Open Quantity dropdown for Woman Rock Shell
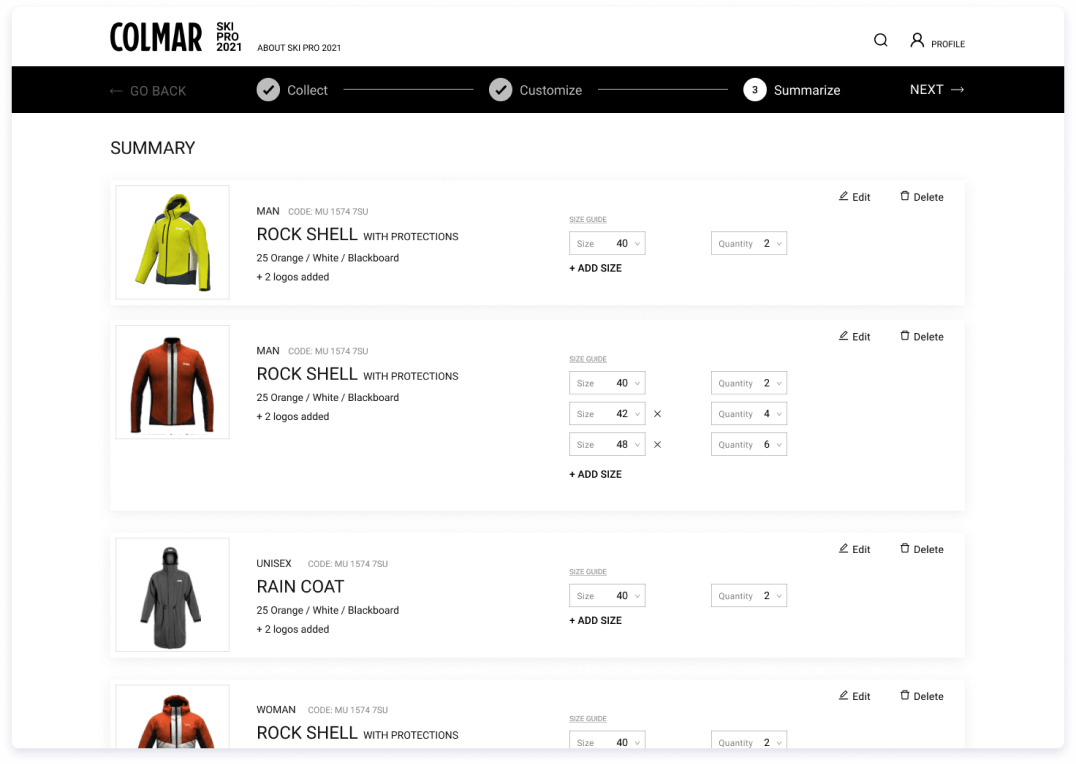The image size is (1076, 764). (x=749, y=741)
